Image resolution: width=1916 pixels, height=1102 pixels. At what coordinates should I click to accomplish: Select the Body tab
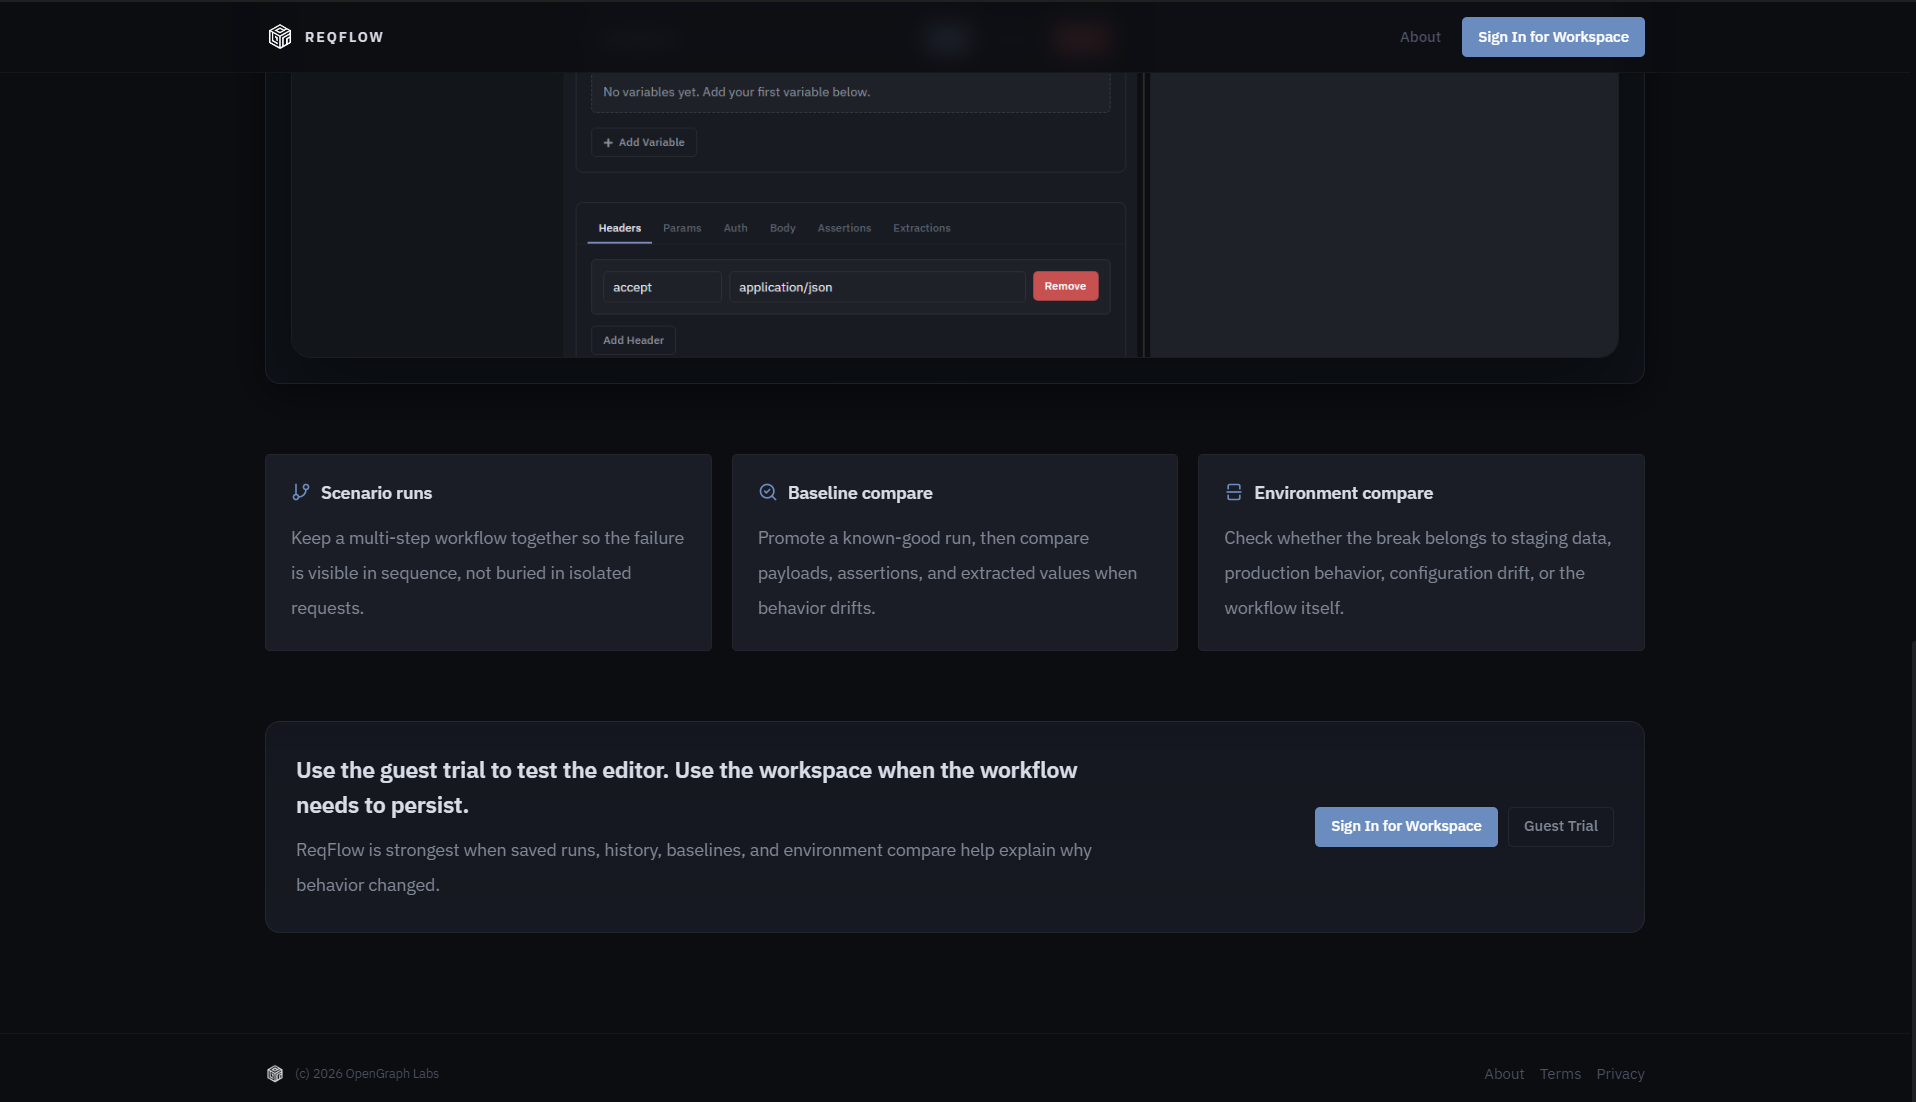782,227
